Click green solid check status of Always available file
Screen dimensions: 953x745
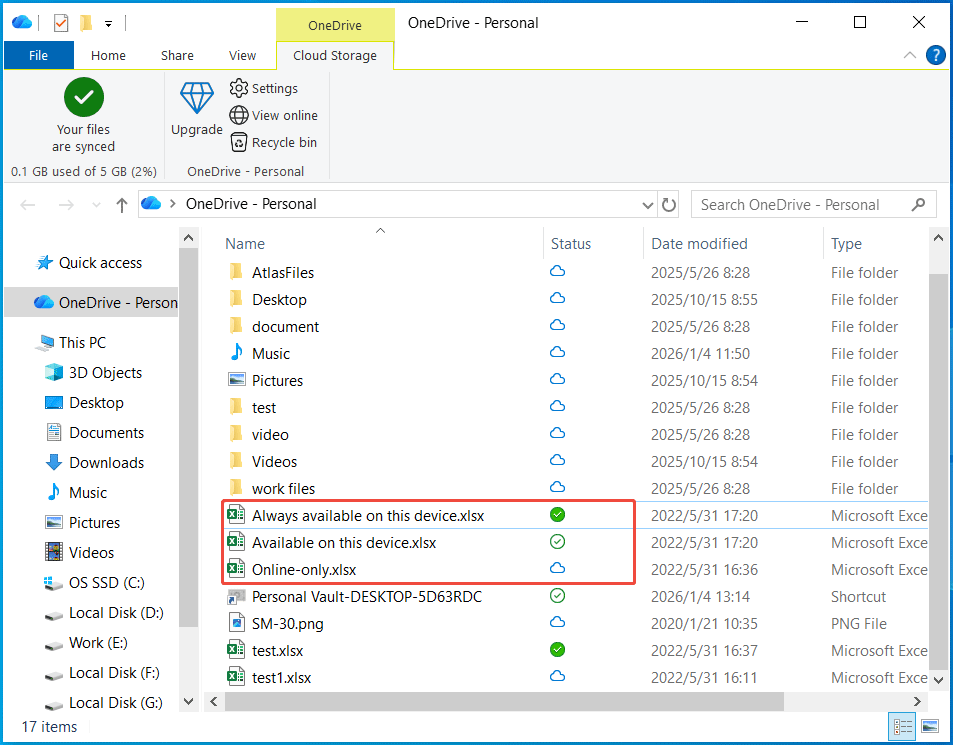pos(557,515)
